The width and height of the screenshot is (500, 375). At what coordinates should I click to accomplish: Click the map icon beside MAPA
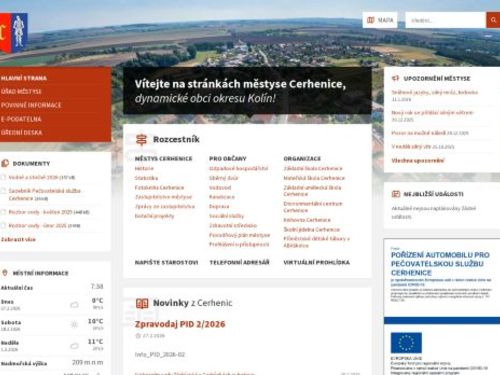370,20
